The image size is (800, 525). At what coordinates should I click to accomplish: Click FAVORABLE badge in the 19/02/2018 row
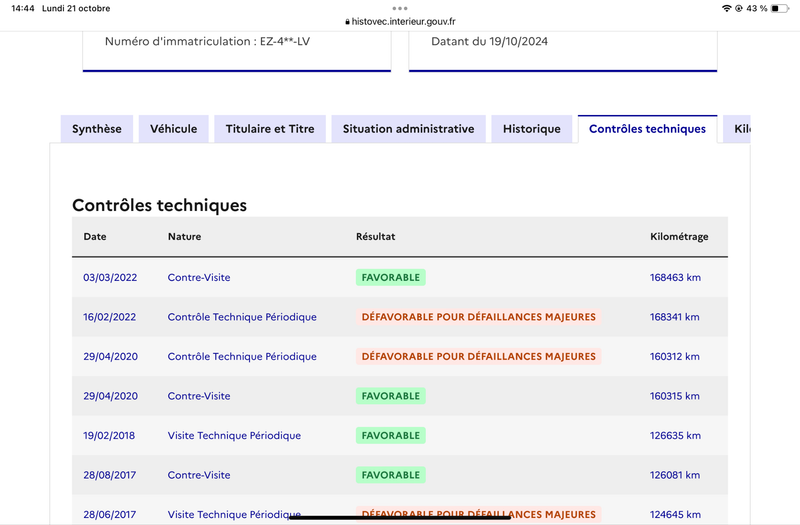[391, 436]
